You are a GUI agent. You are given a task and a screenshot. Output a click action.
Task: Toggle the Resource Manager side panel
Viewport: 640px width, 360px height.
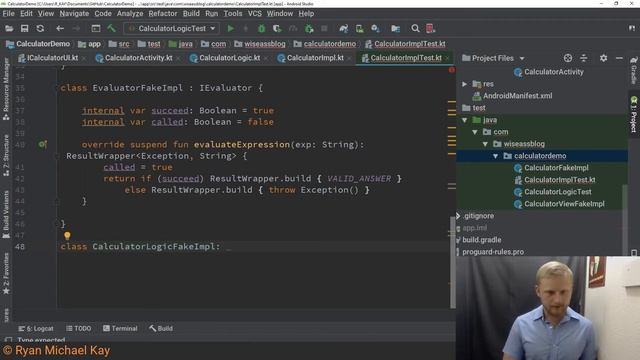click(x=6, y=89)
